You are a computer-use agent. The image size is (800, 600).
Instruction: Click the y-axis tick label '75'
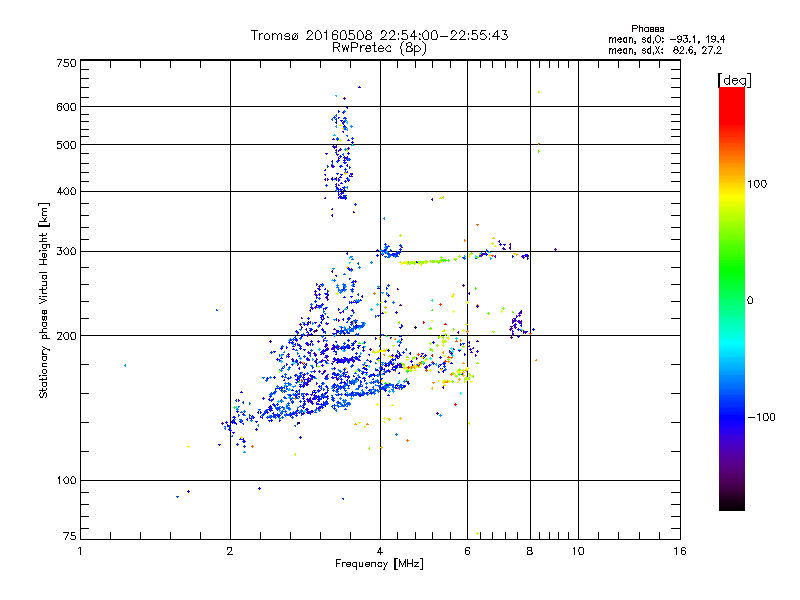pos(69,536)
